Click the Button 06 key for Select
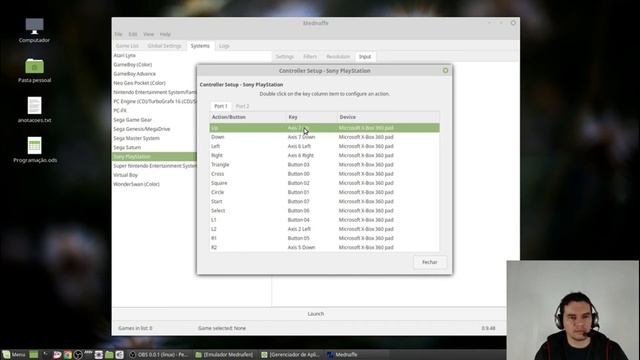The width and height of the screenshot is (640, 360). coord(298,211)
